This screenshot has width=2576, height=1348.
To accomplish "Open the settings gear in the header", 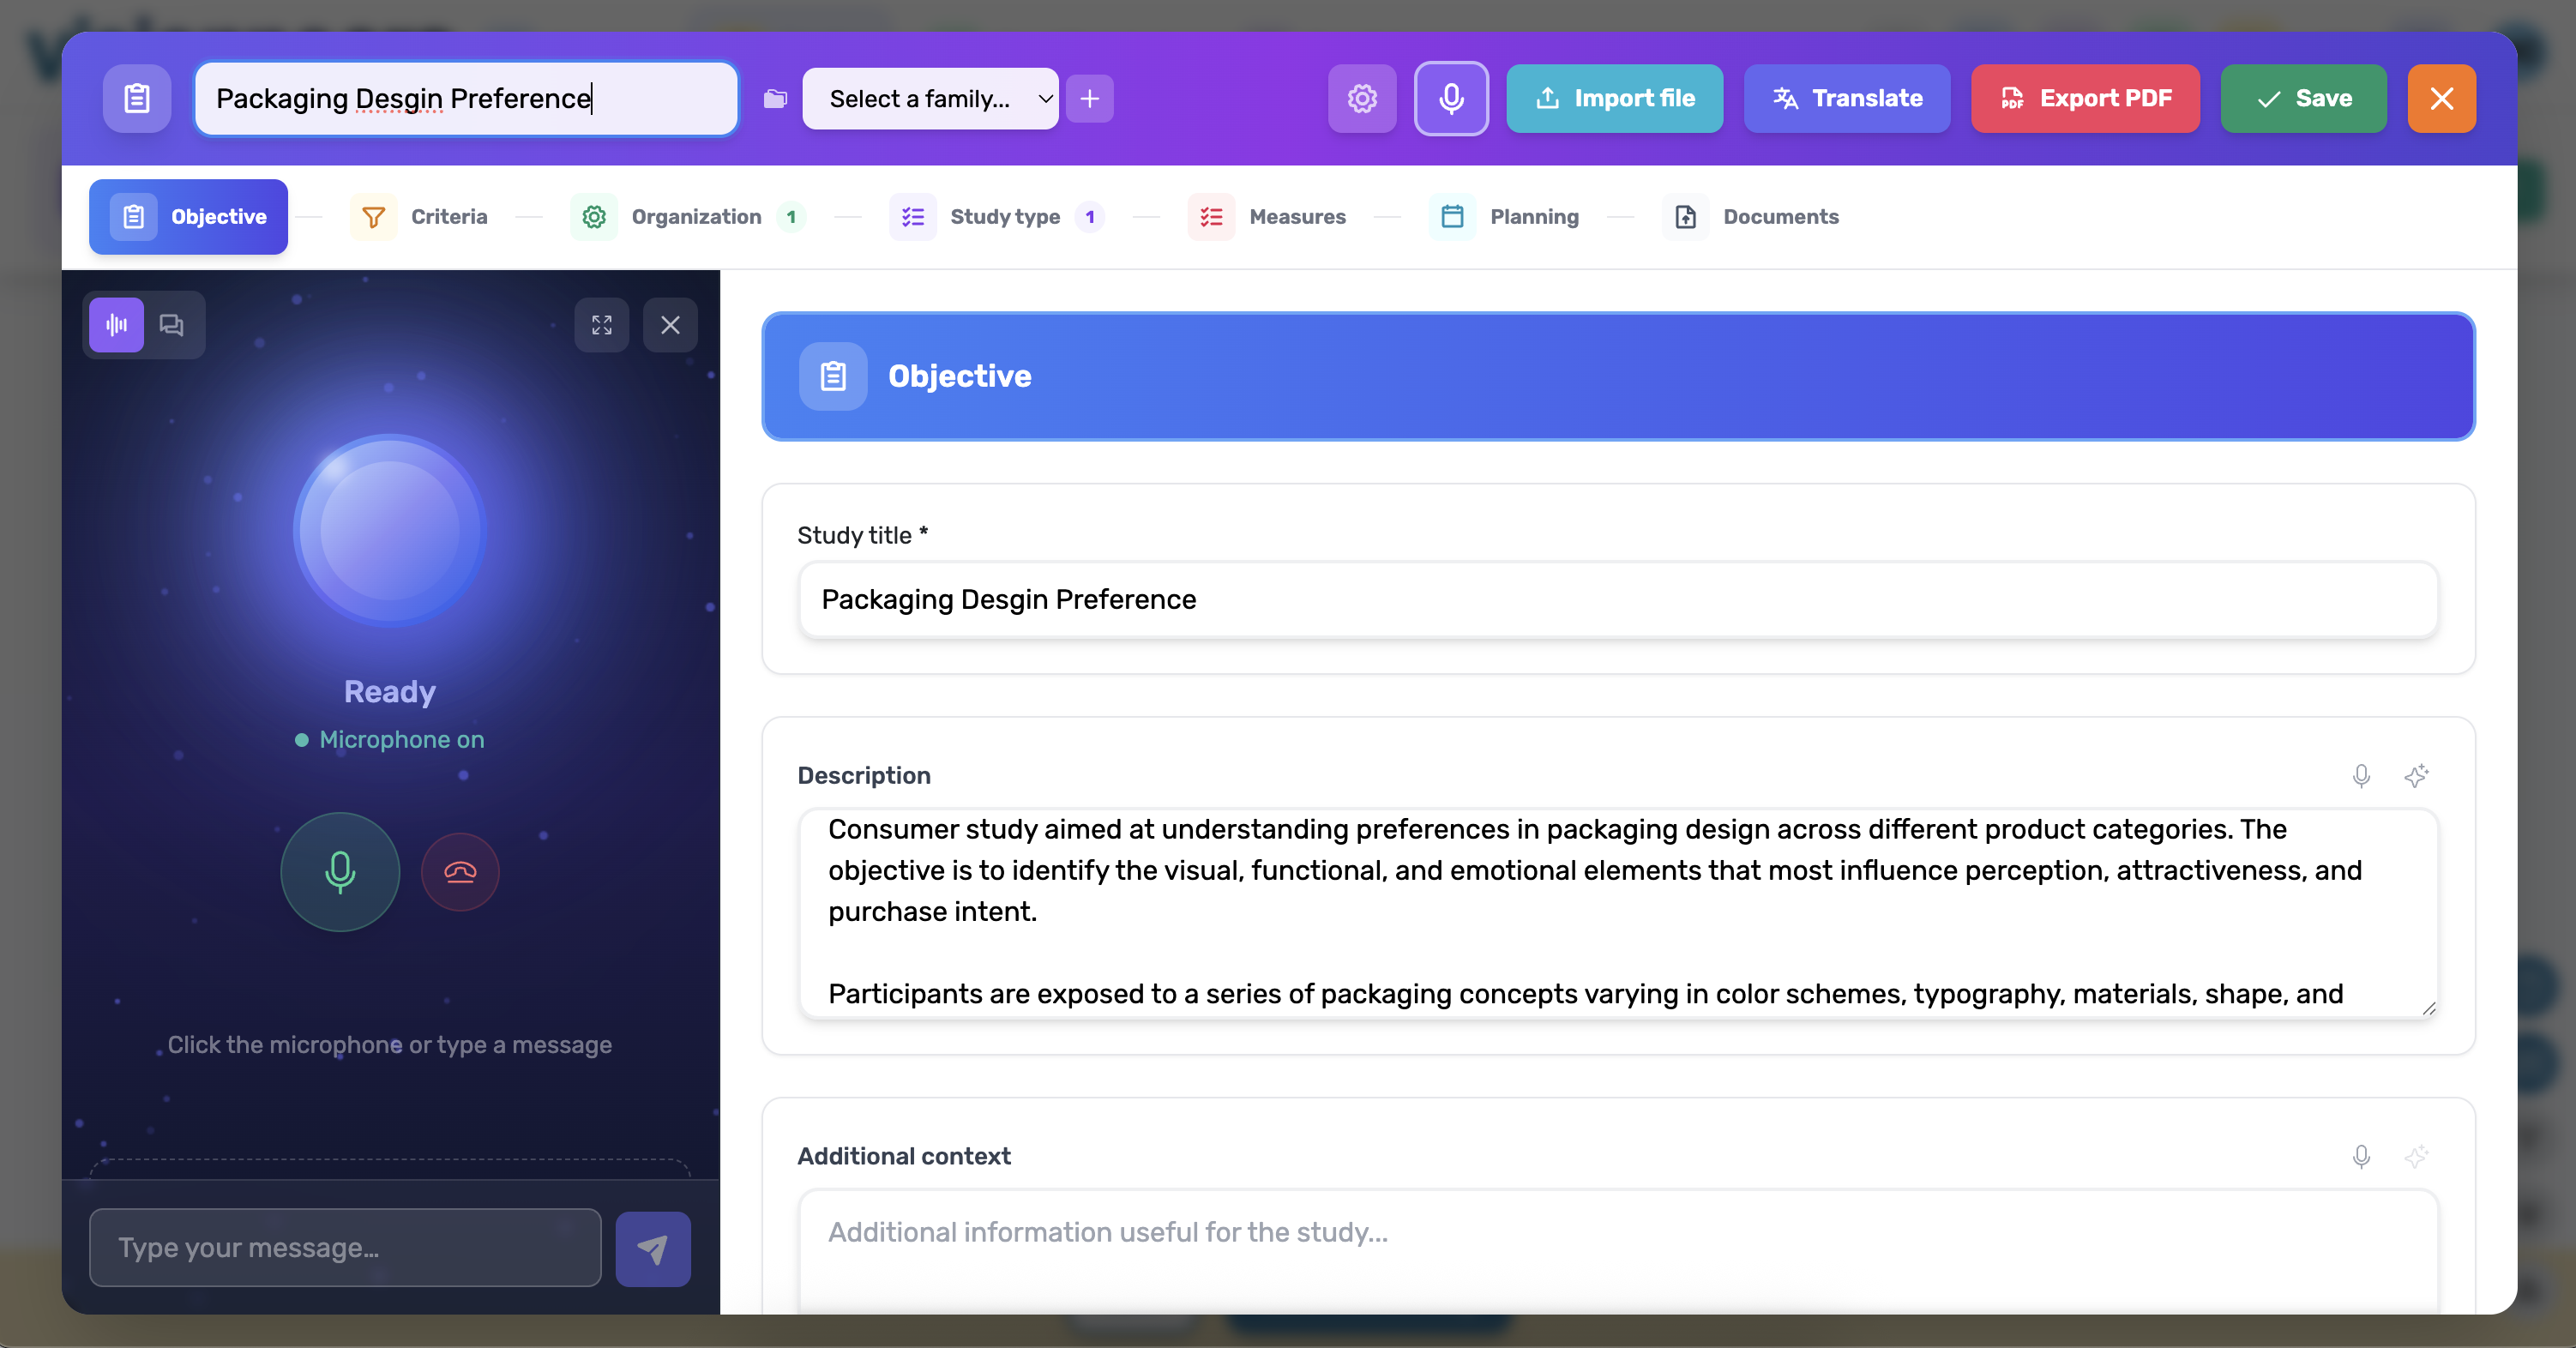I will [x=1361, y=98].
